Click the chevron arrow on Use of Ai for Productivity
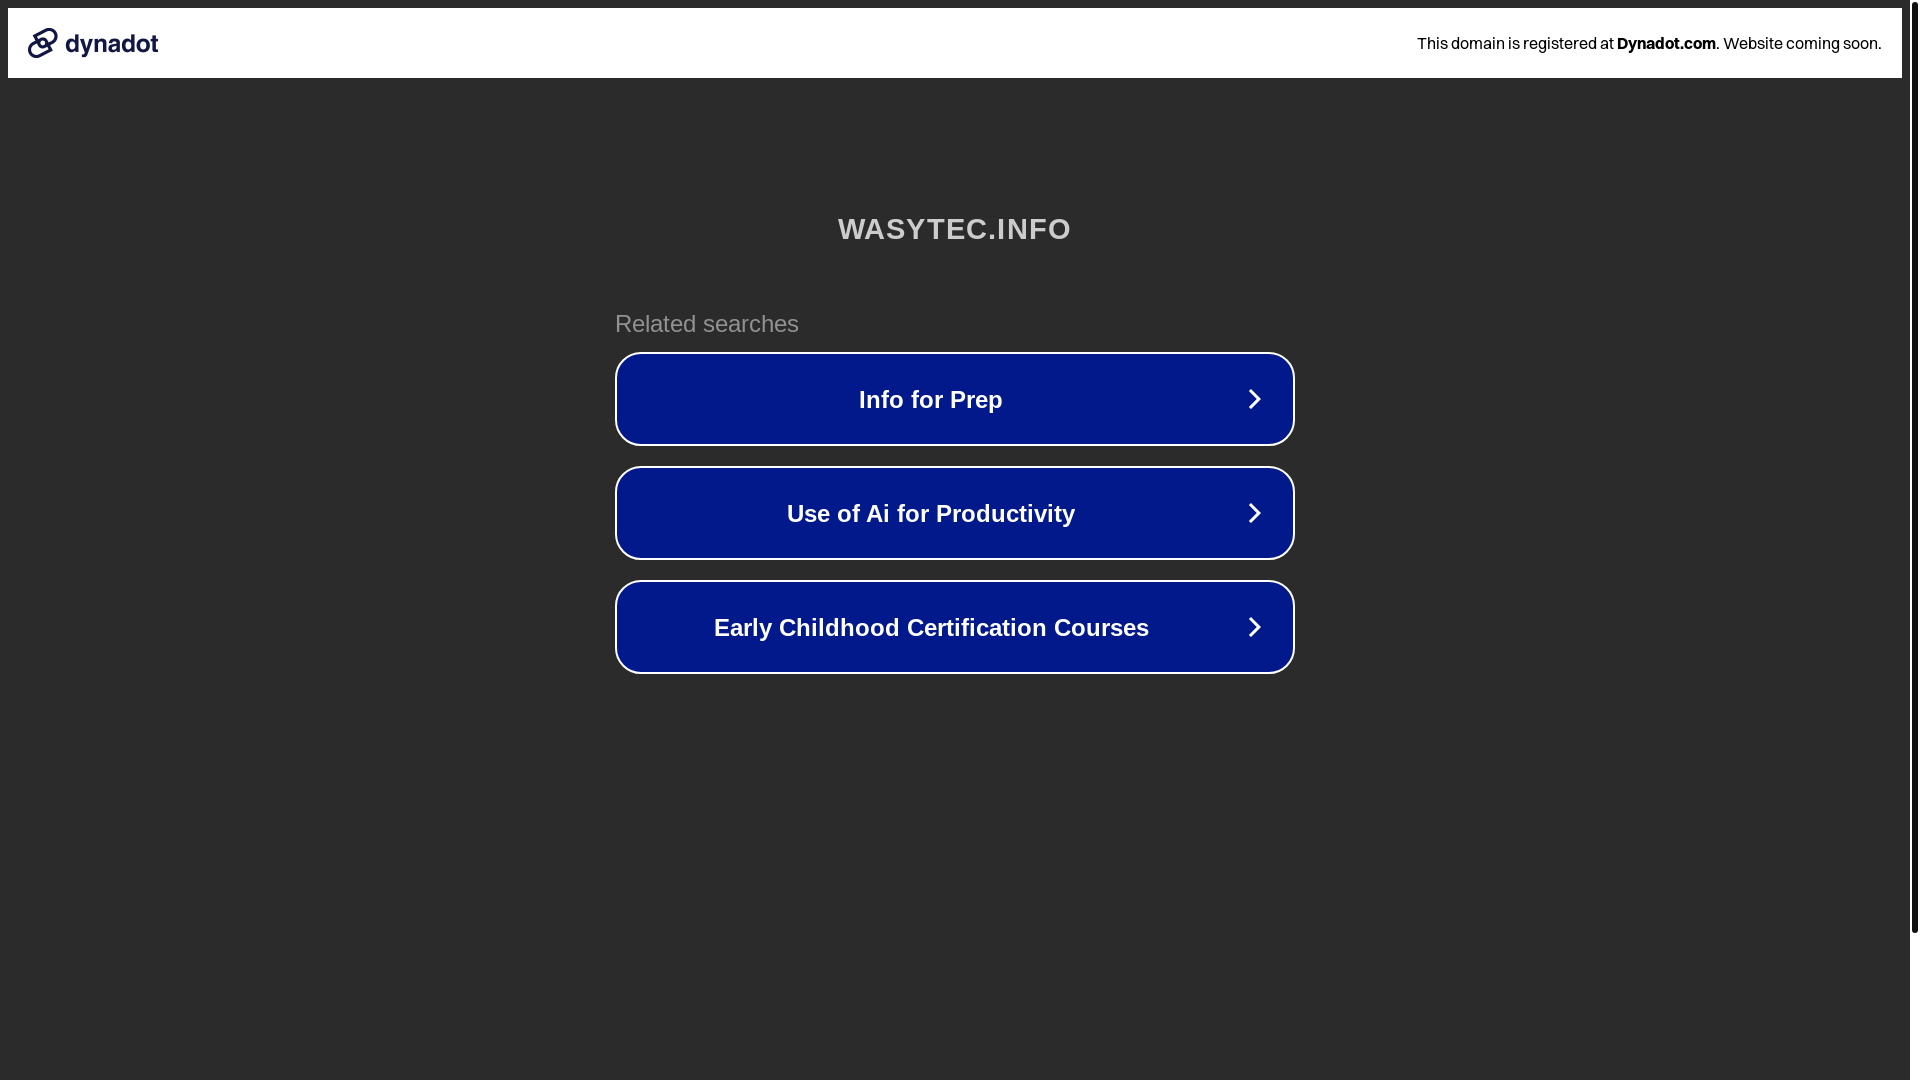Image resolution: width=1920 pixels, height=1080 pixels. pos(1254,513)
